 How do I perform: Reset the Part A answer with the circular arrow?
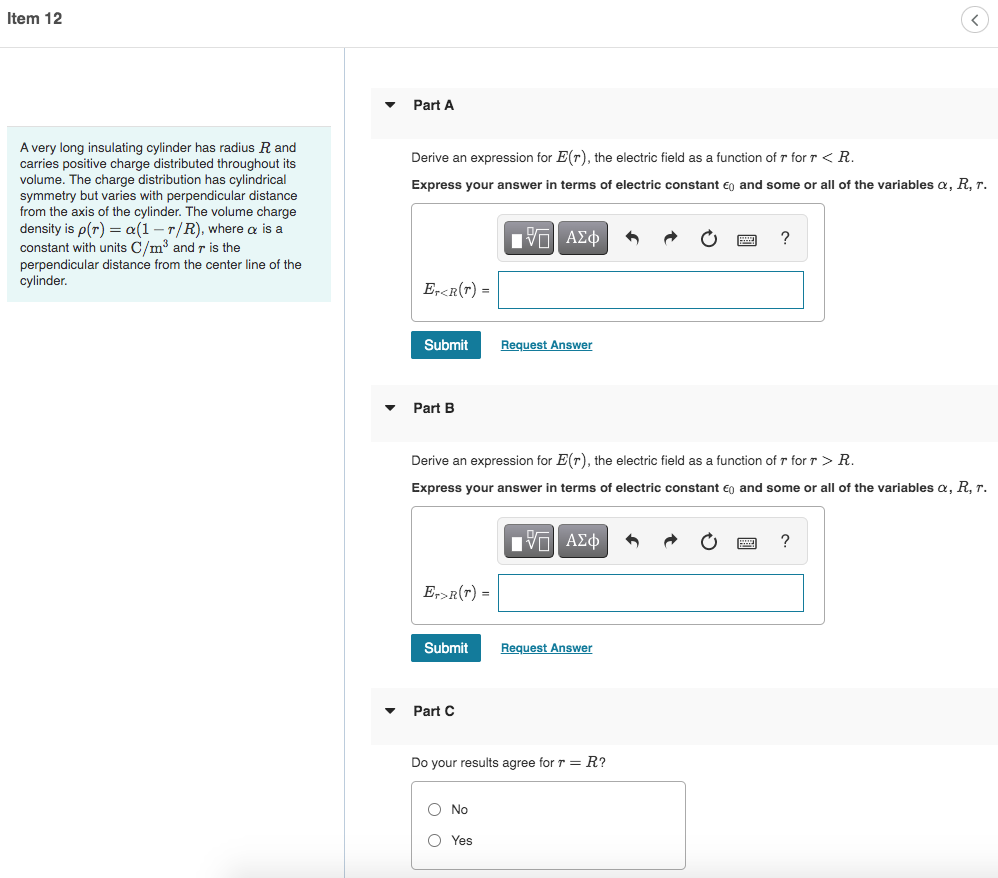708,238
